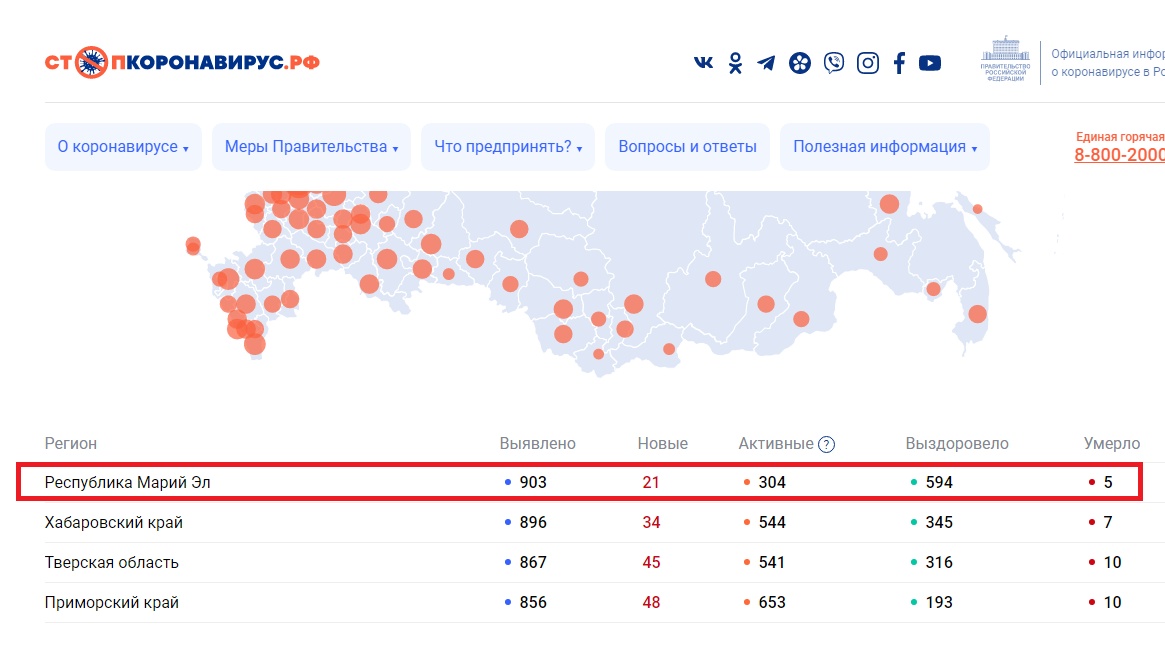Click the question mark next to Активные
Screen dimensions: 1165x658
[x=827, y=444]
